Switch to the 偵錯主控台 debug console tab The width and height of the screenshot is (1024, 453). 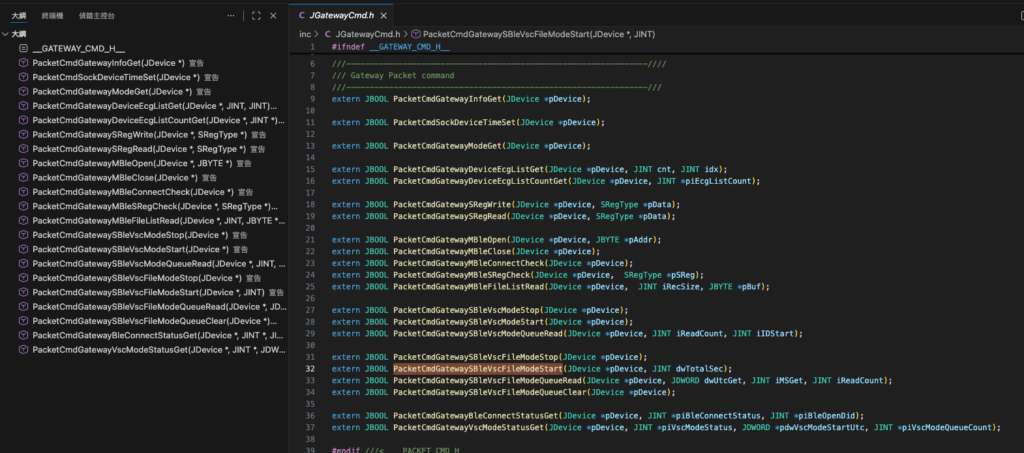[97, 16]
